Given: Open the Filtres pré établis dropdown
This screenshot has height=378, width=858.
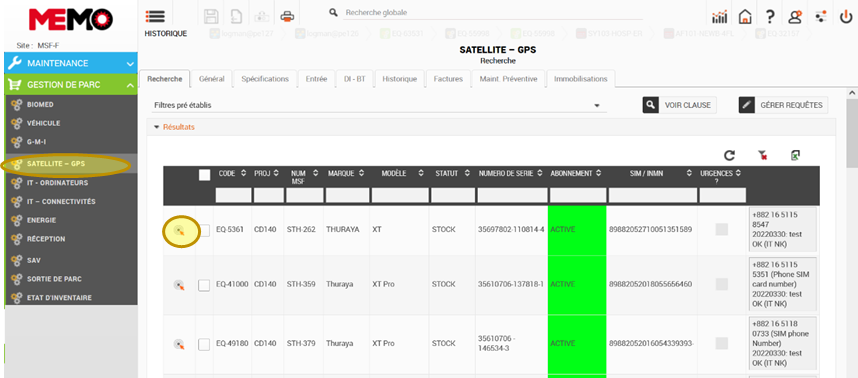Looking at the screenshot, I should (x=379, y=105).
